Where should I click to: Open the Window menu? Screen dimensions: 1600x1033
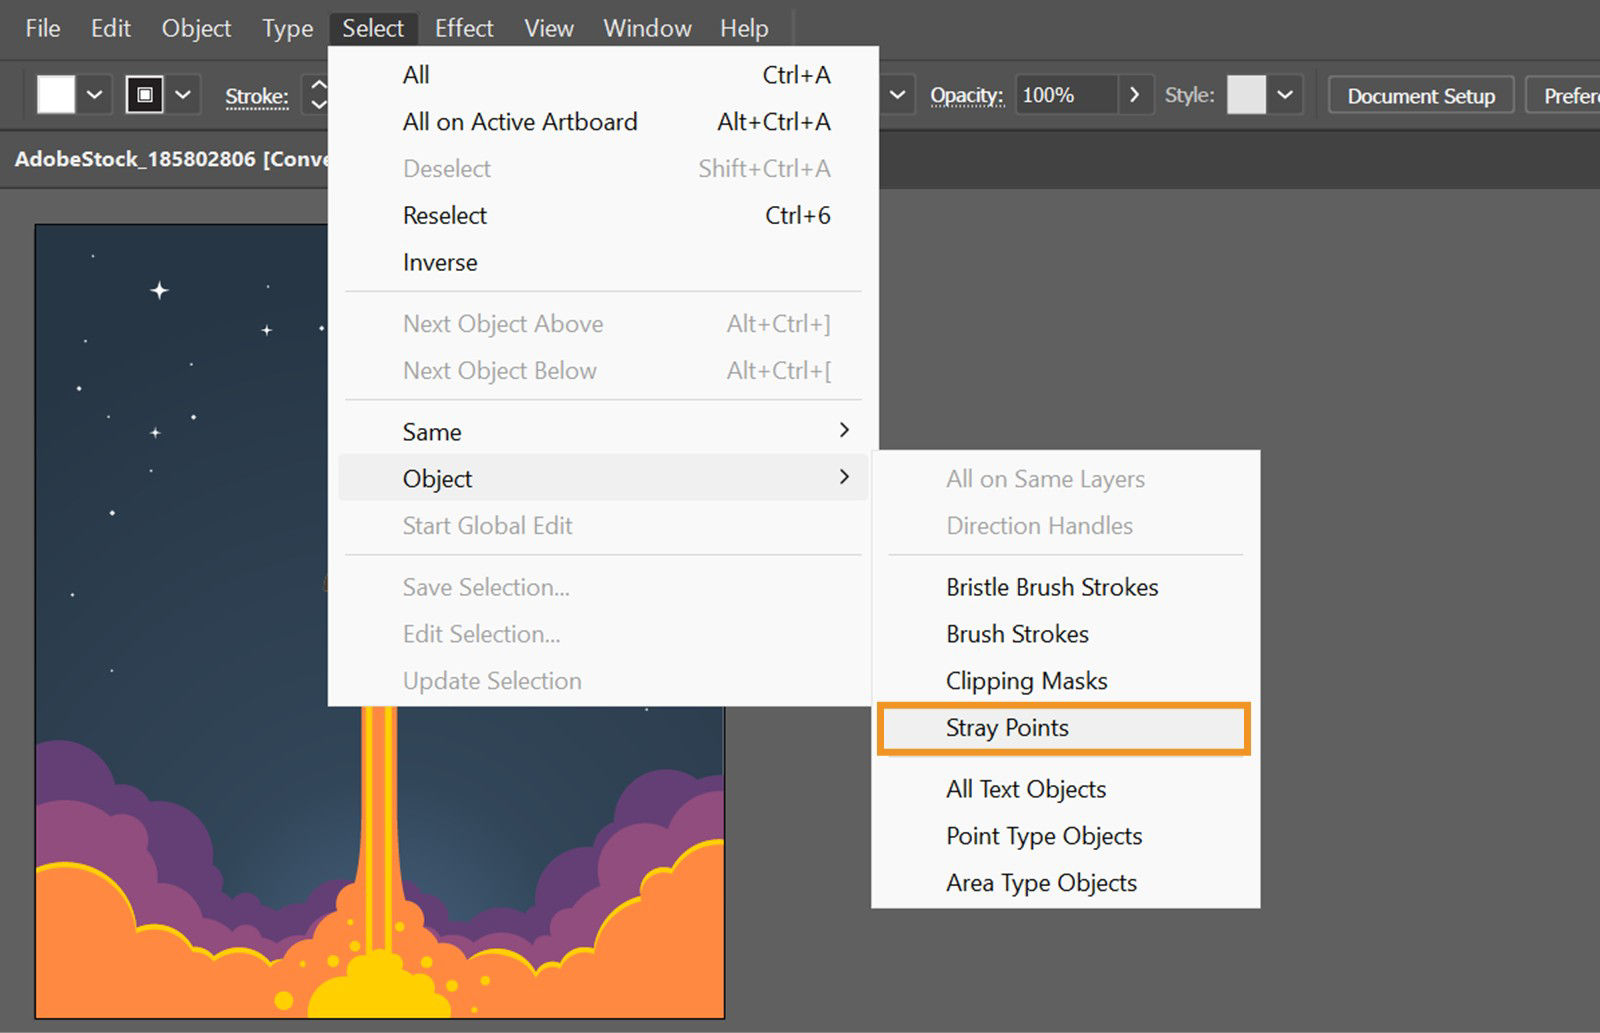tap(646, 28)
